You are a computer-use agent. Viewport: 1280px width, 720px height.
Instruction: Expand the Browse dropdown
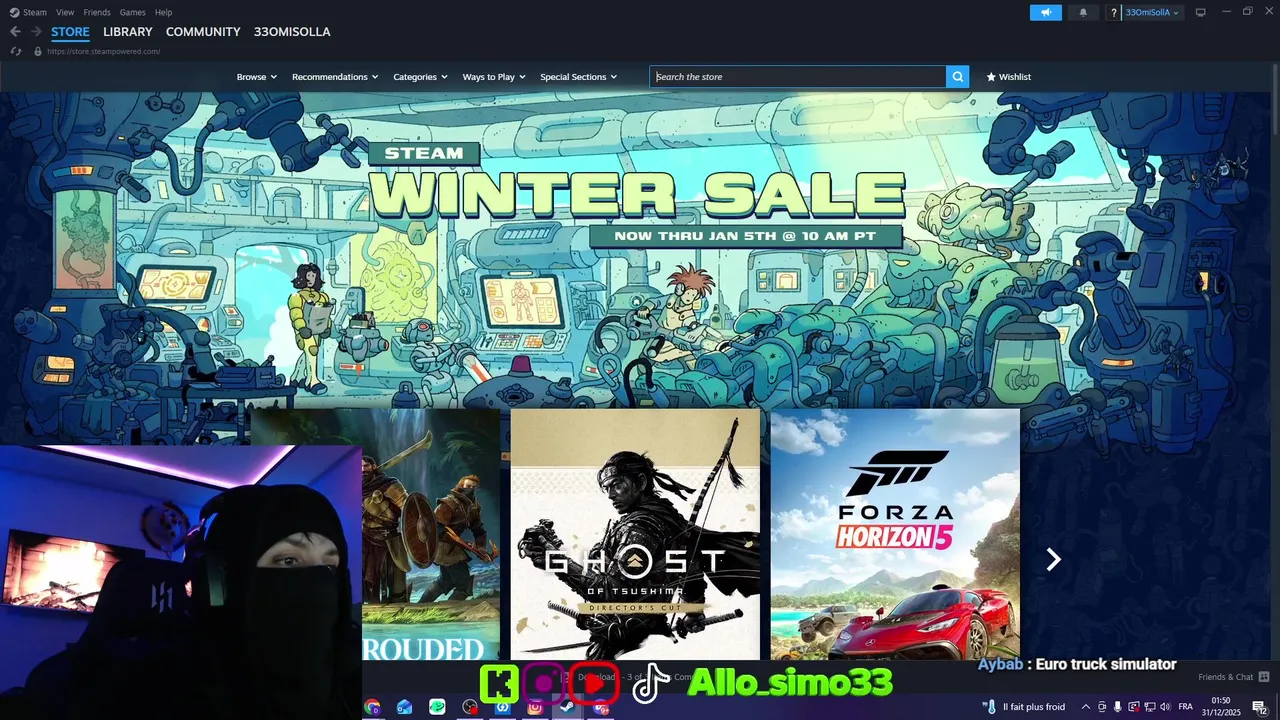click(x=256, y=77)
